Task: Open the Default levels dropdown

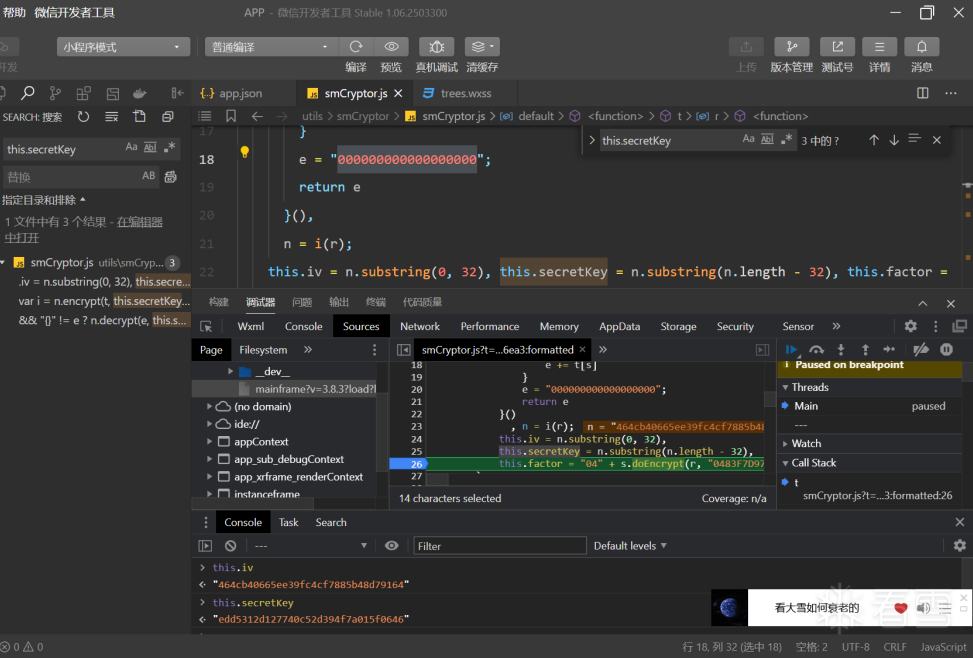Action: (630, 546)
